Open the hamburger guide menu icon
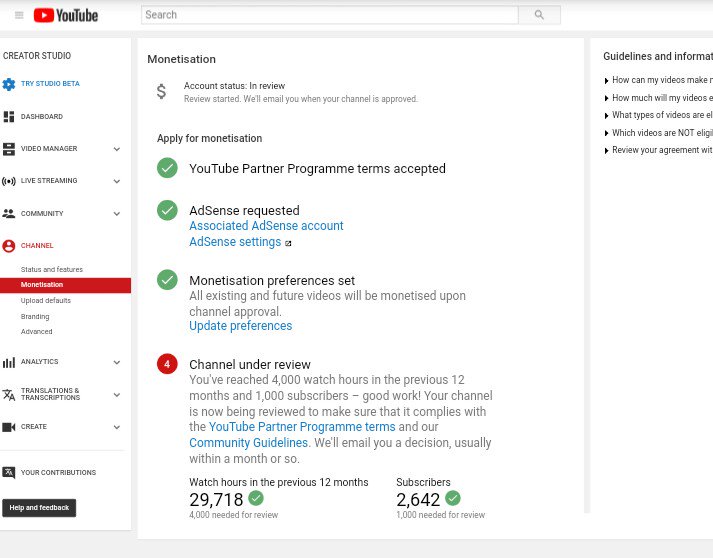Screen dimensions: 713x558 coord(19,15)
